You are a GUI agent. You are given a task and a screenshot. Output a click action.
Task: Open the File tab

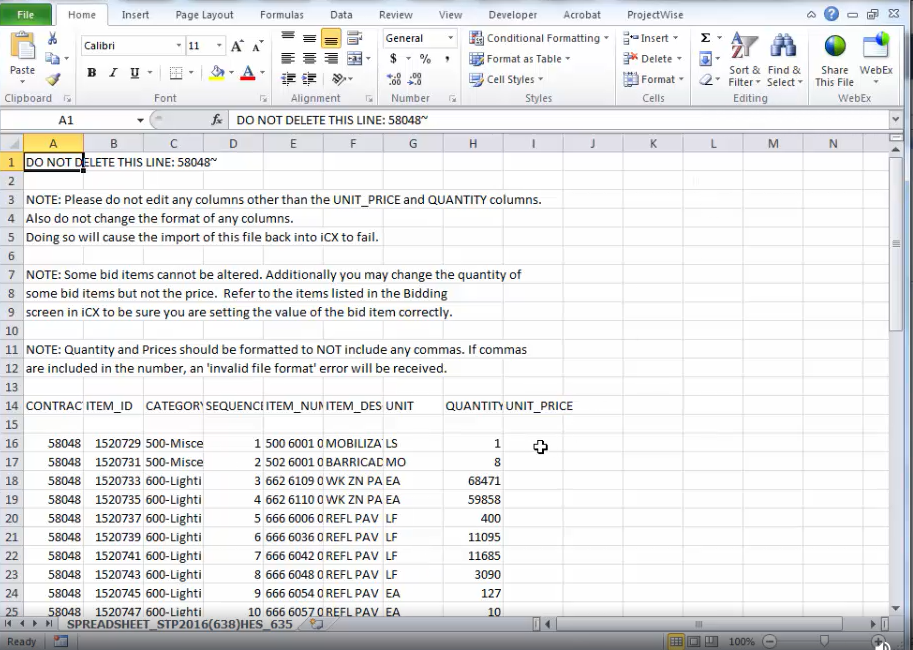tap(26, 15)
